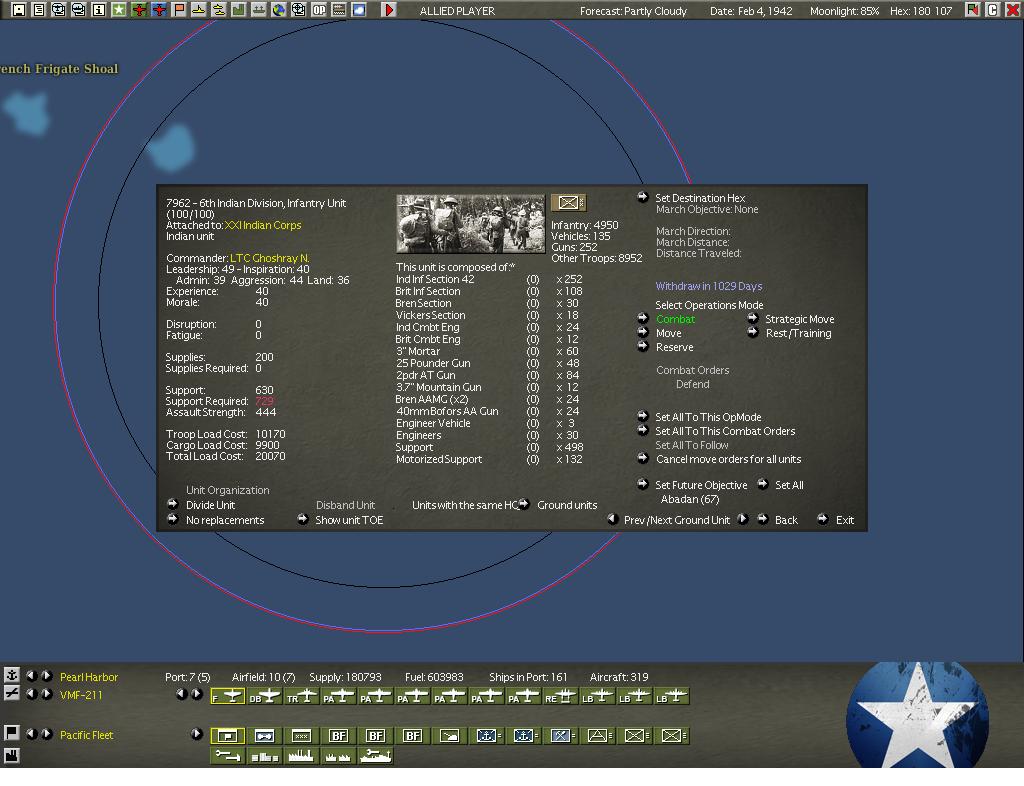The width and height of the screenshot is (1024, 786).
Task: Click the anchor icon beside Pearl Harbor
Action: pos(12,675)
